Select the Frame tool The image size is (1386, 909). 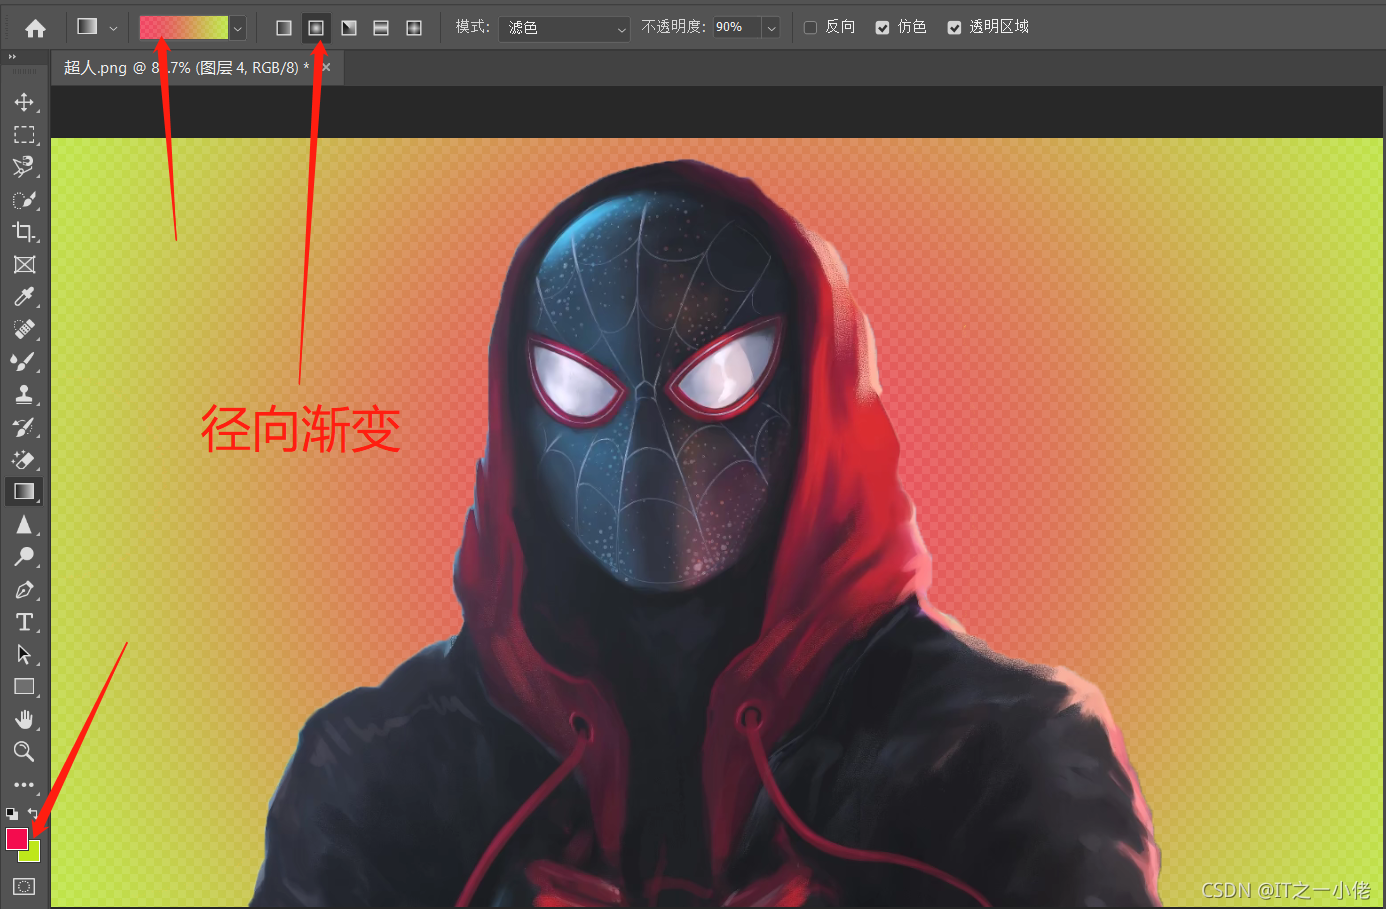pos(24,264)
